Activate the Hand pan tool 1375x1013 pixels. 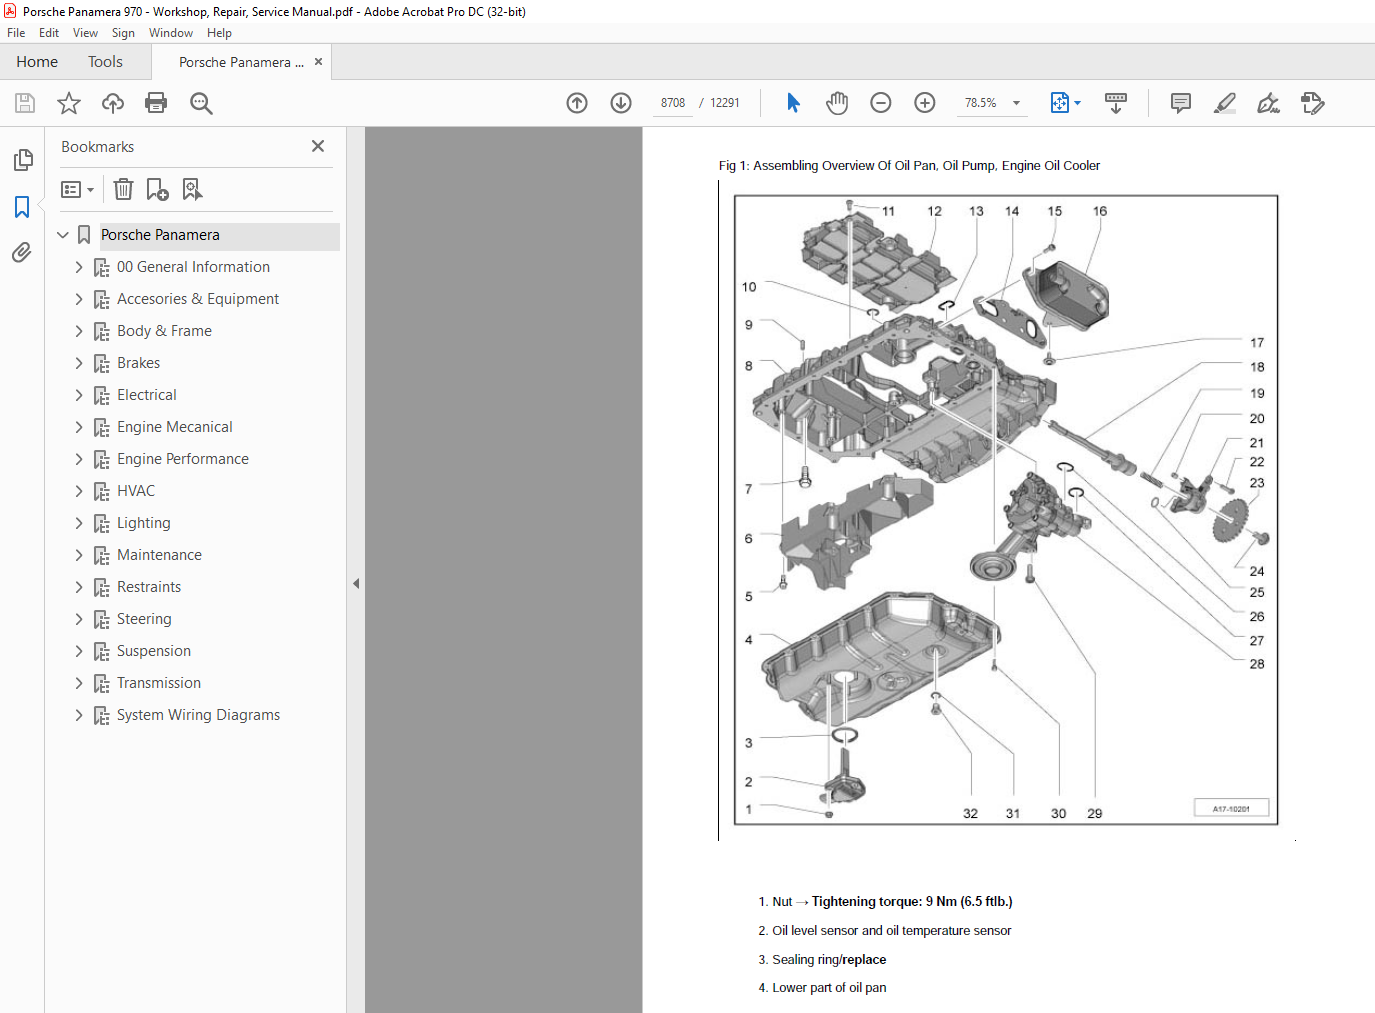[837, 103]
